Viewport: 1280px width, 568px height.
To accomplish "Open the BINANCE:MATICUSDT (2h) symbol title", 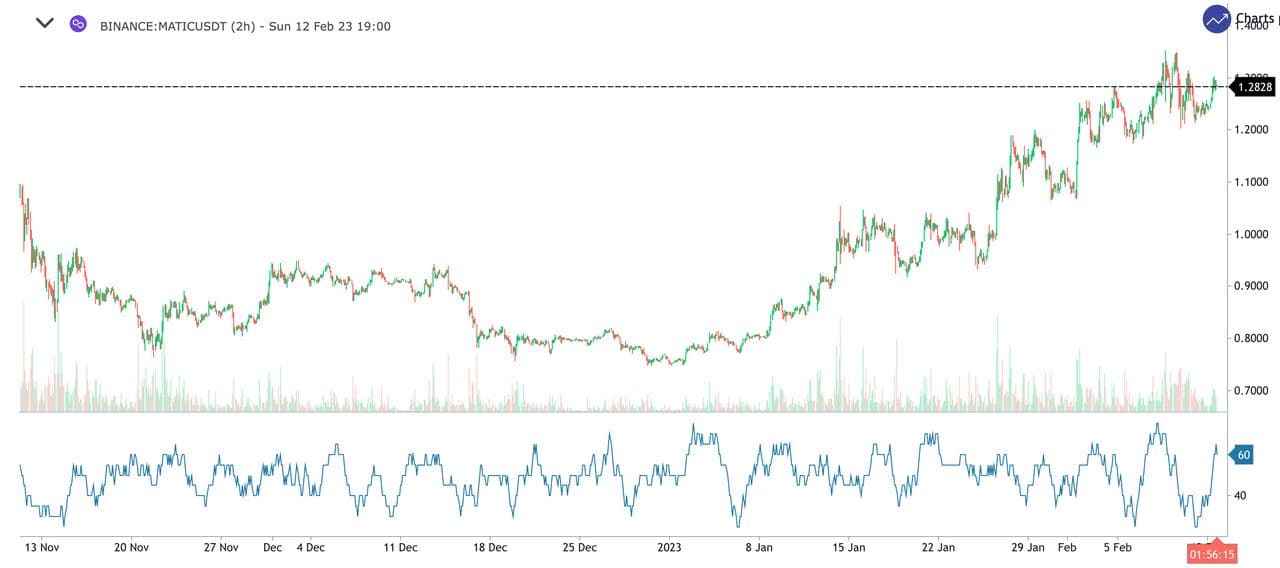I will point(245,26).
